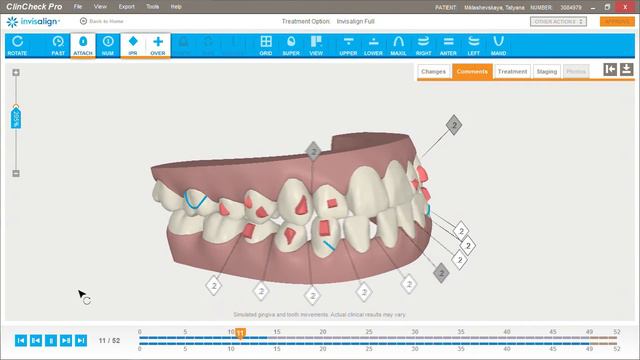Toggle IPR display
640x360 pixels.
click(133, 45)
